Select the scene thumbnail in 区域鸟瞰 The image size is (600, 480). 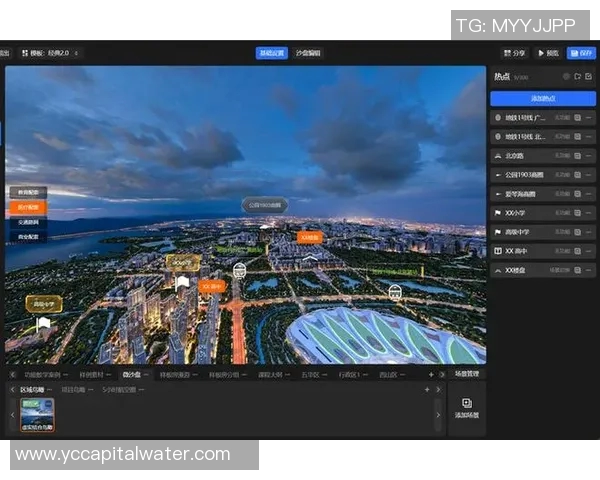[x=38, y=411]
